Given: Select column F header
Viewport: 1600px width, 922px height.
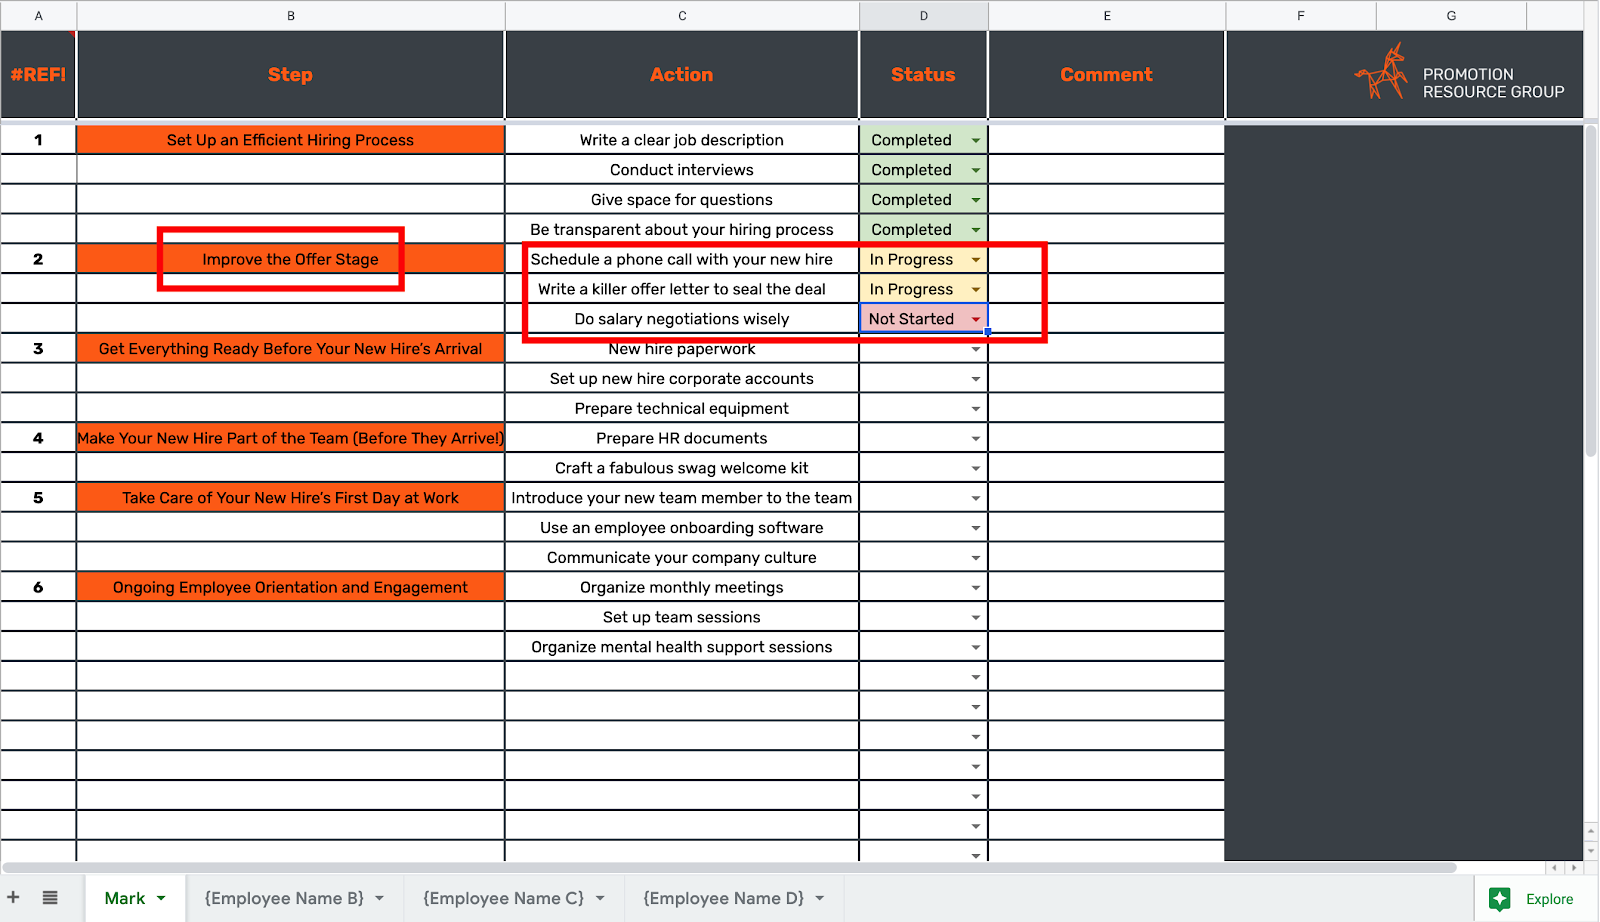Looking at the screenshot, I should pyautogui.click(x=1301, y=16).
